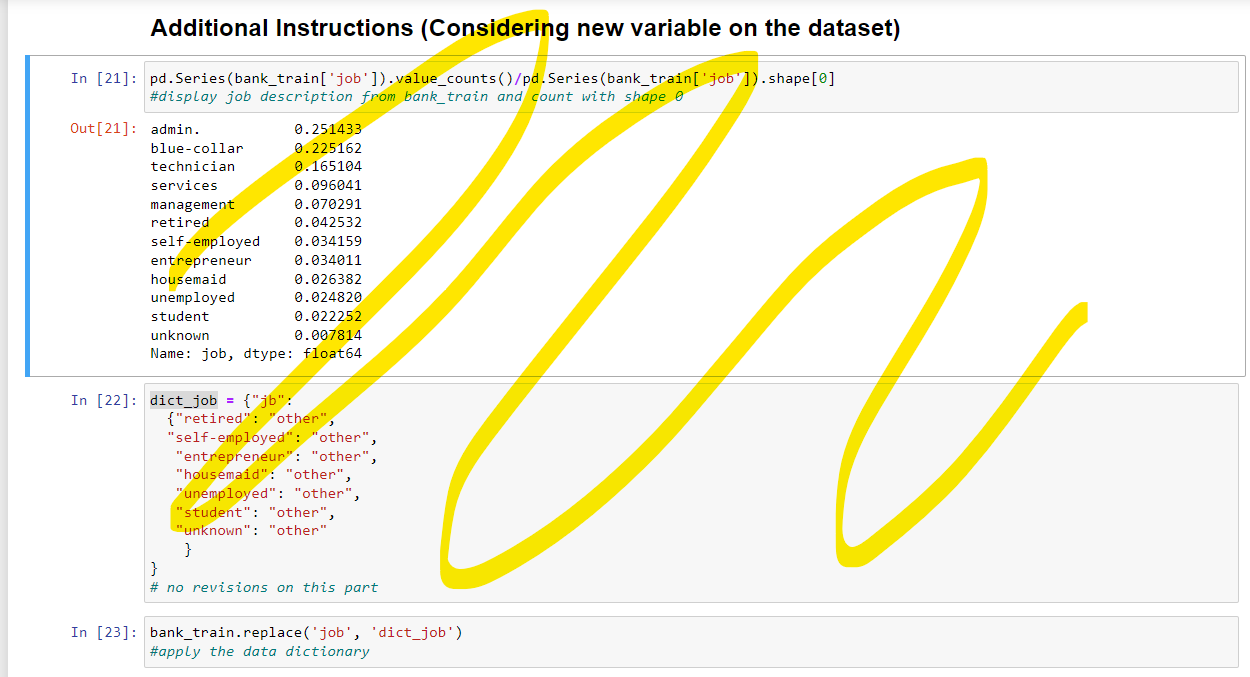The width and height of the screenshot is (1250, 677).
Task: Click the value 0.042532 in the output
Action: (x=328, y=222)
